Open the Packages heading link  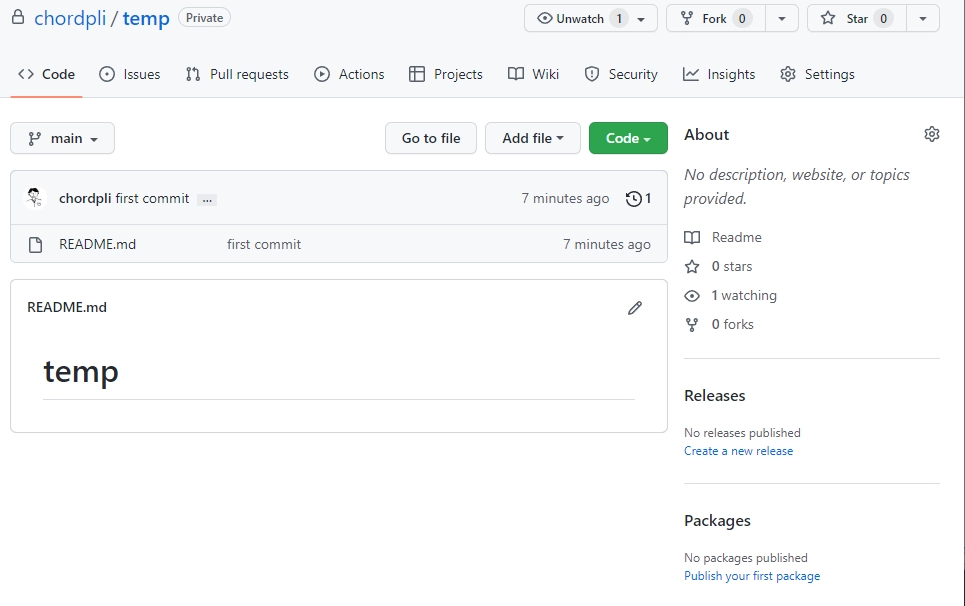718,521
